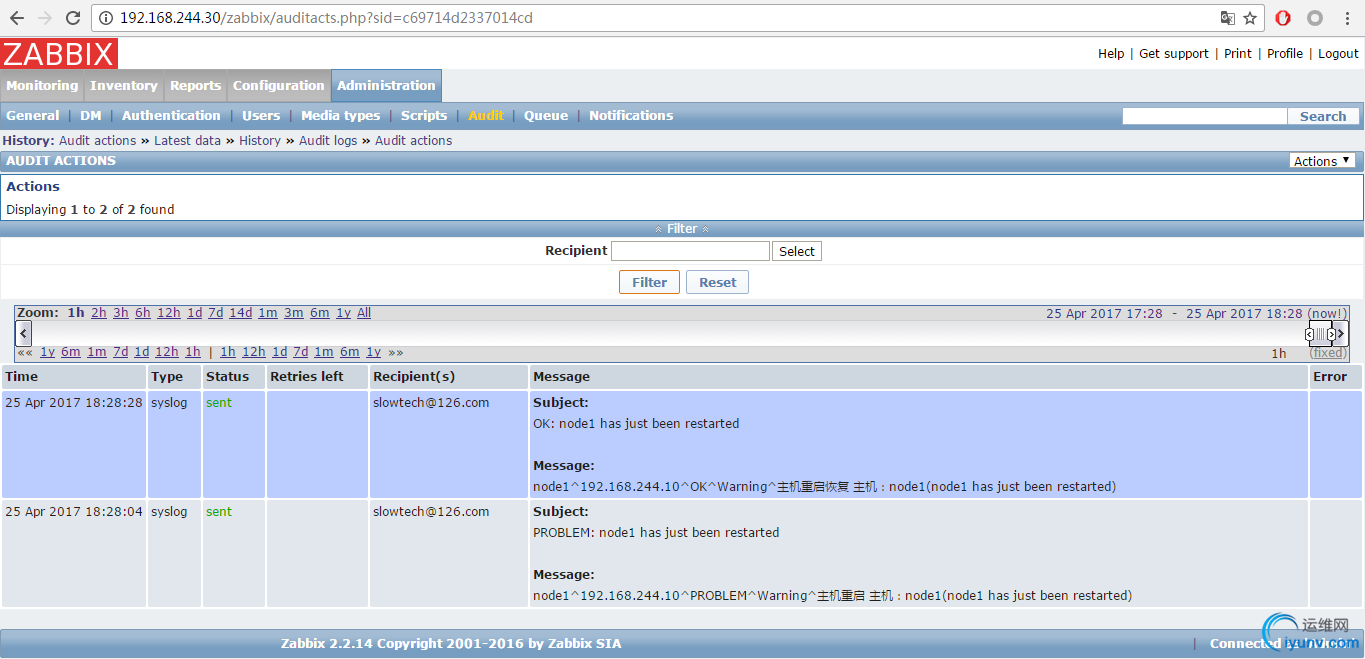Click the timeline right scroll arrow
This screenshot has height=659, width=1365.
[1341, 333]
